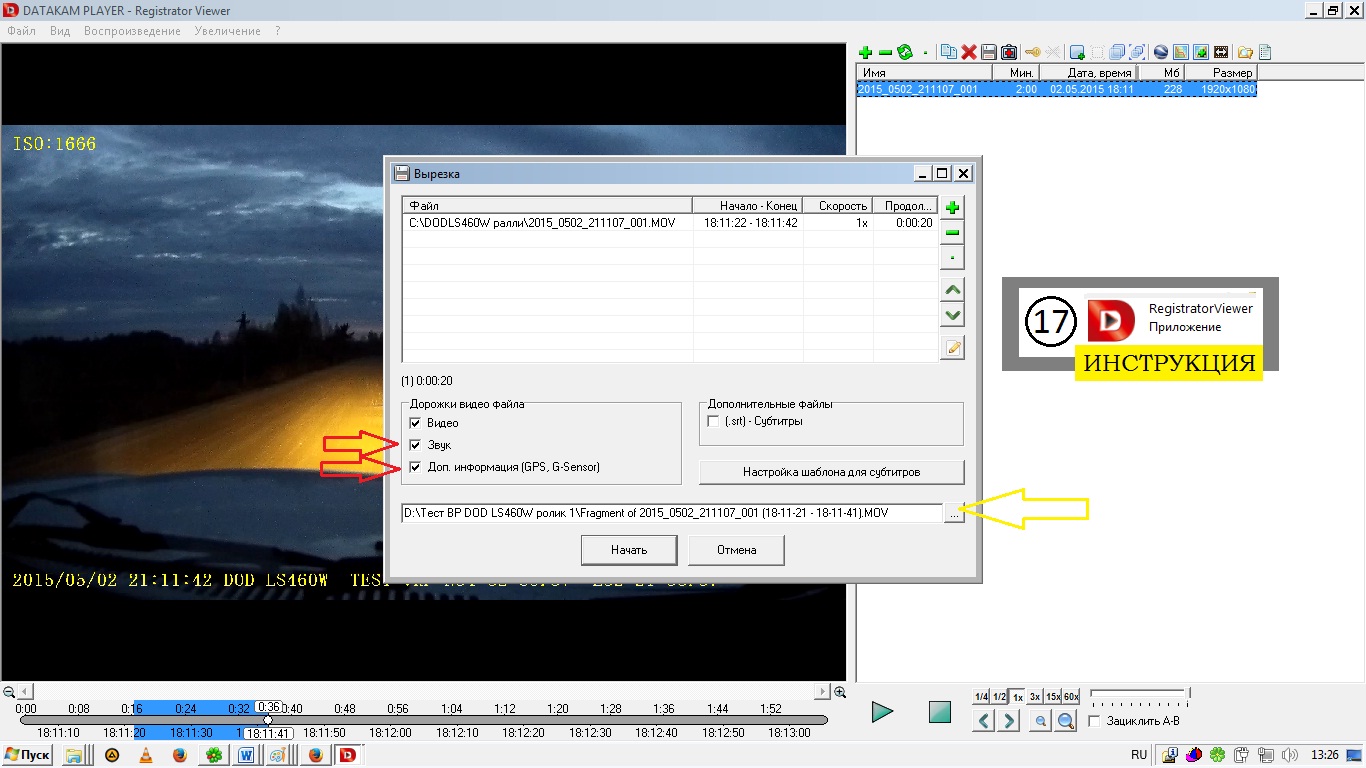Viewport: 1366px width, 768px height.
Task: Select 3x playback speed button
Action: point(1035,697)
